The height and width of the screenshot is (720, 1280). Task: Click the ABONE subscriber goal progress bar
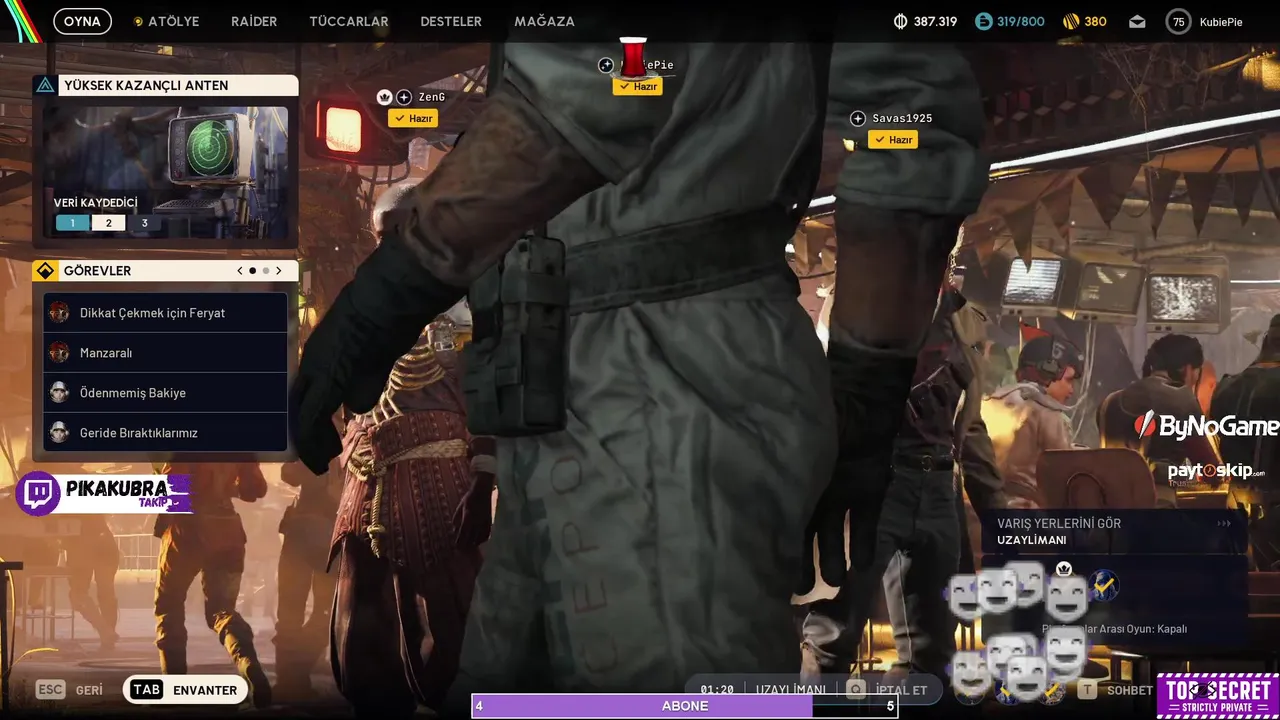(685, 706)
